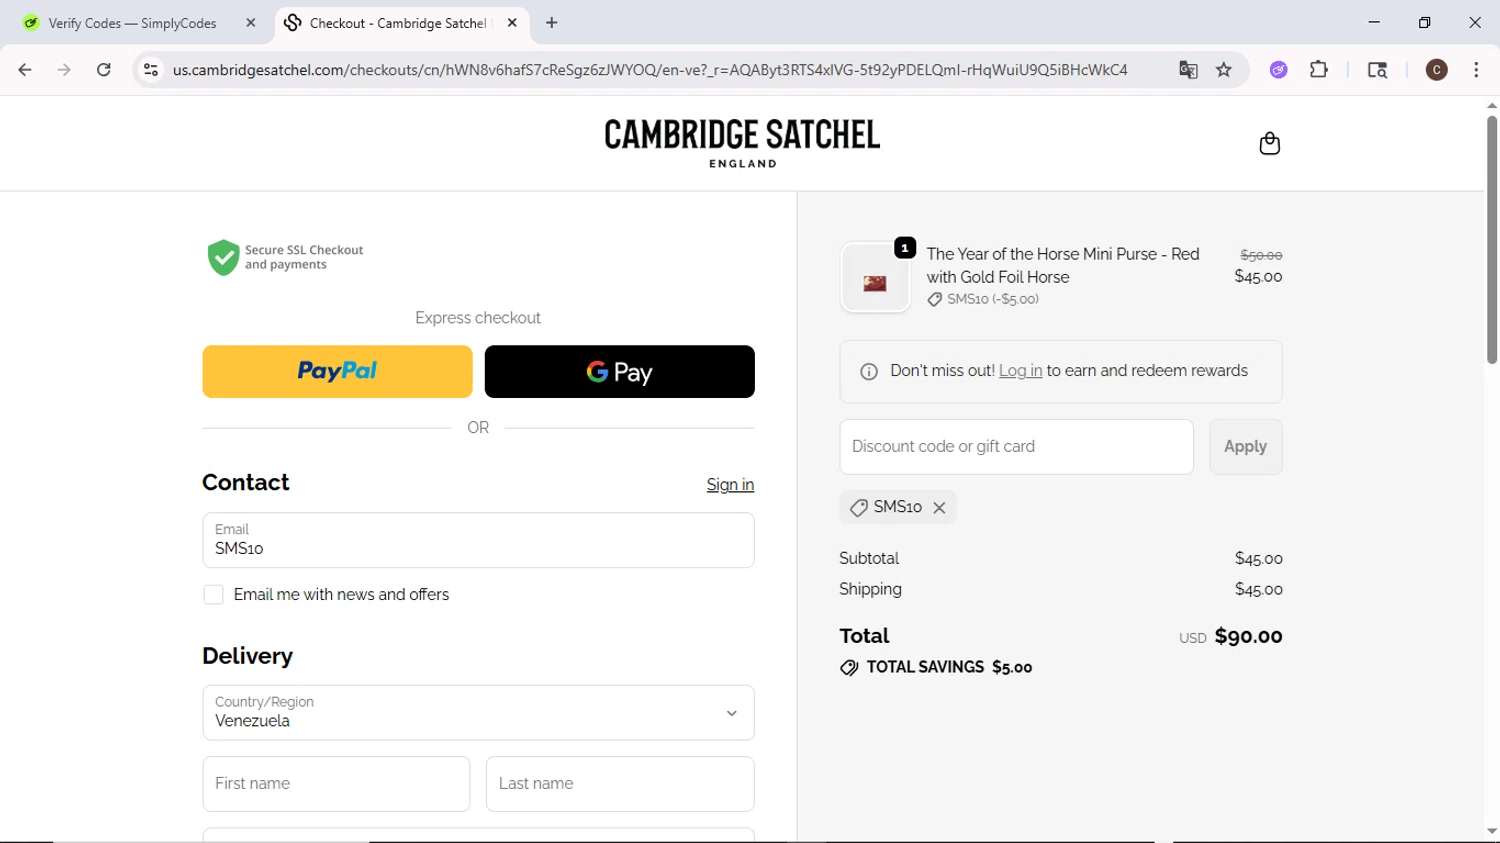Close the Verify Codes SimplyCodes tab

251,22
